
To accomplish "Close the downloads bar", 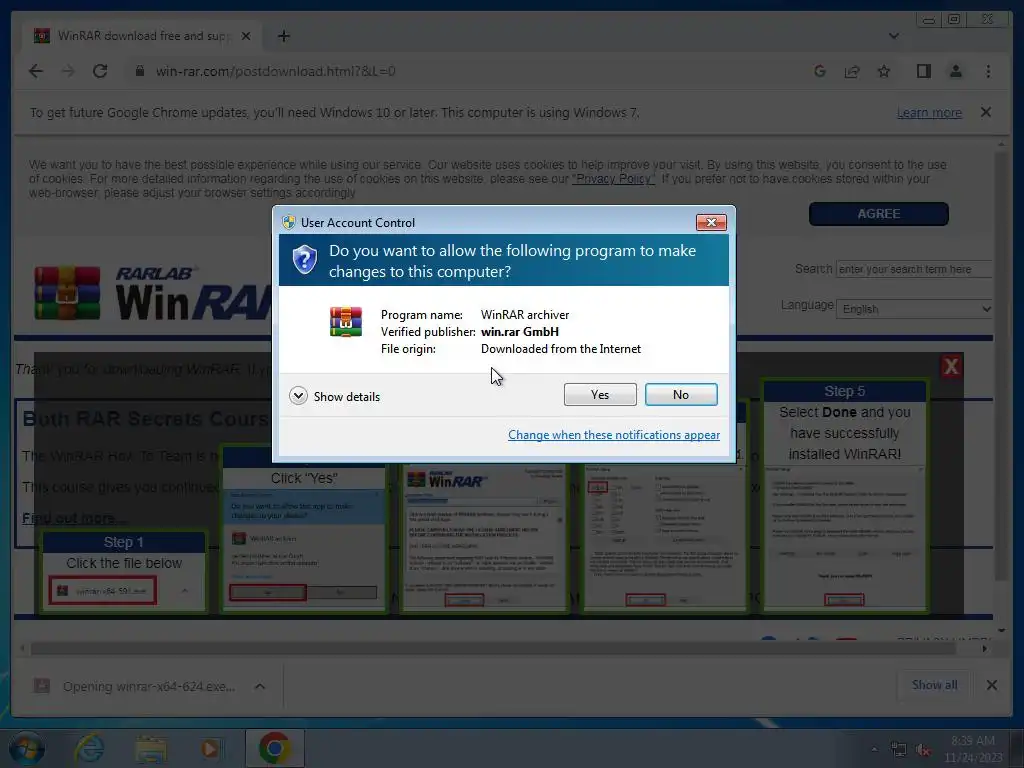I will click(x=991, y=685).
